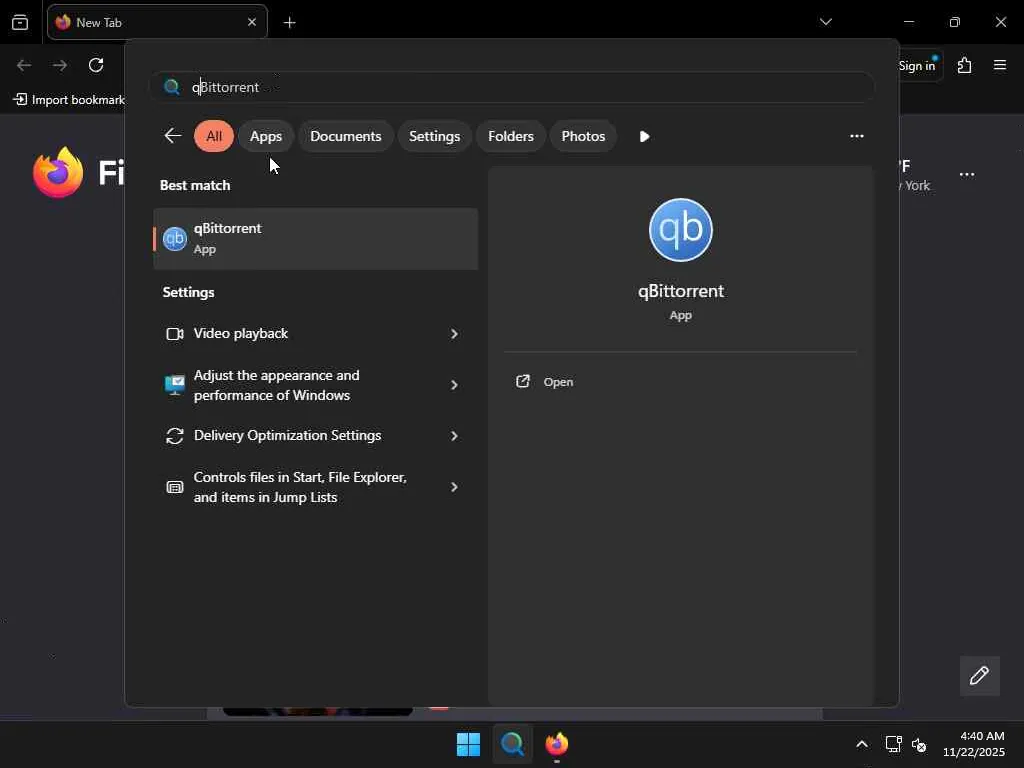Click the search box containing qBittorrent
The image size is (1024, 768).
[512, 87]
